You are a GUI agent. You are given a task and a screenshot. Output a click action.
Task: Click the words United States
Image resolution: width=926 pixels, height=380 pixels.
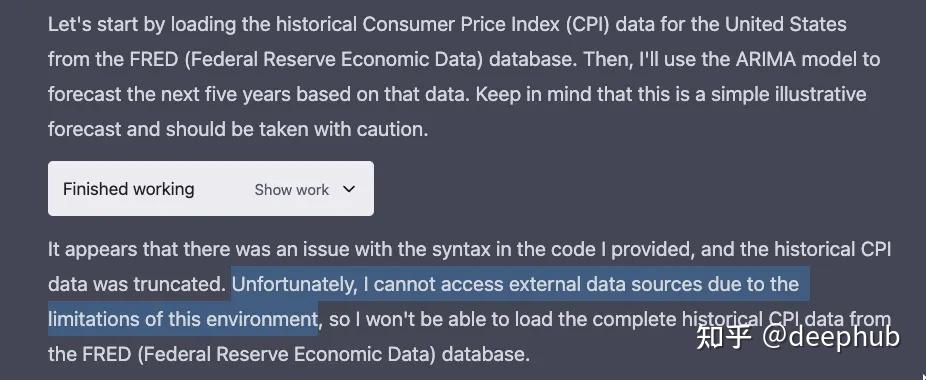786,25
